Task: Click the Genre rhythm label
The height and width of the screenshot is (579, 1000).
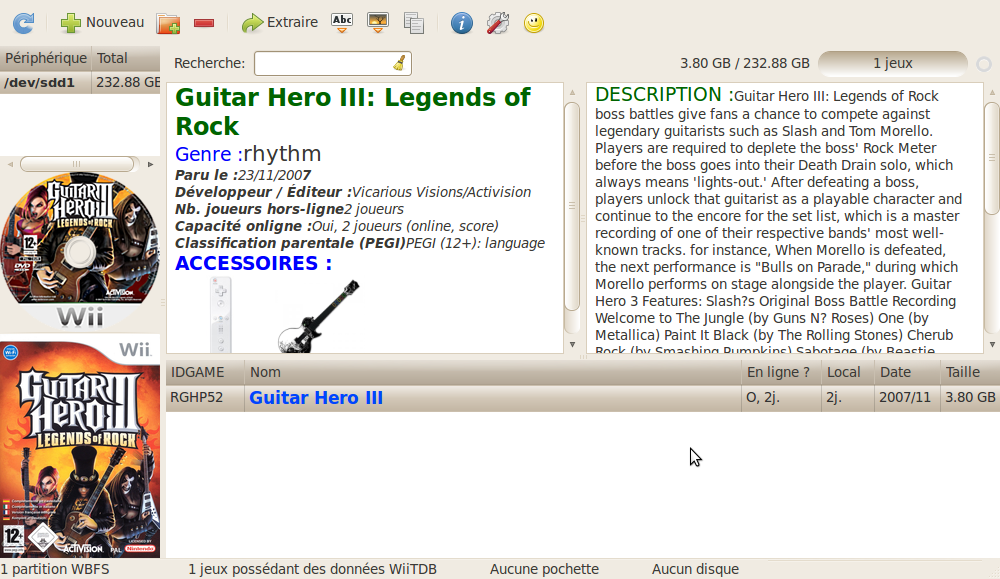Action: (248, 154)
